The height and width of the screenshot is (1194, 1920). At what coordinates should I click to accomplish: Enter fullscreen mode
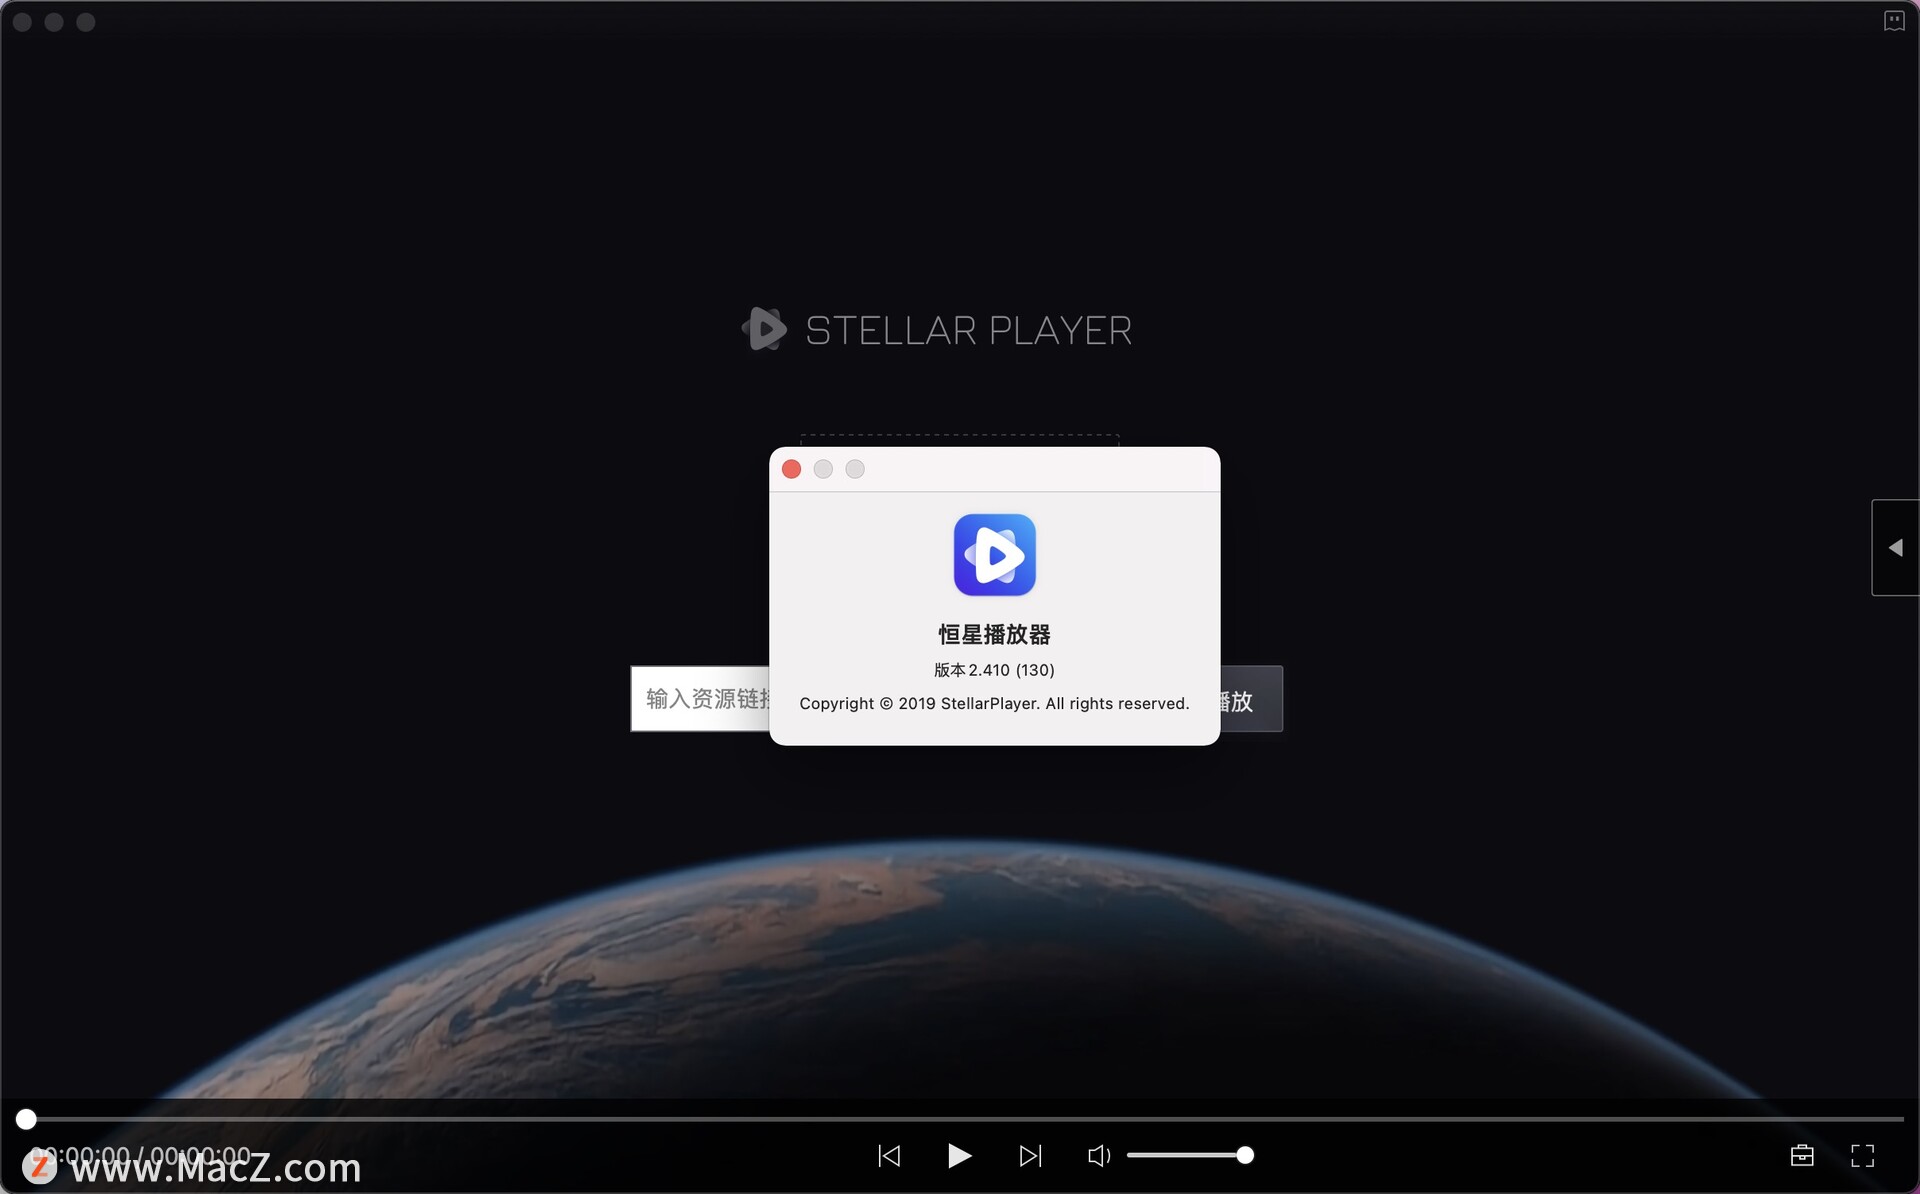point(1862,1156)
